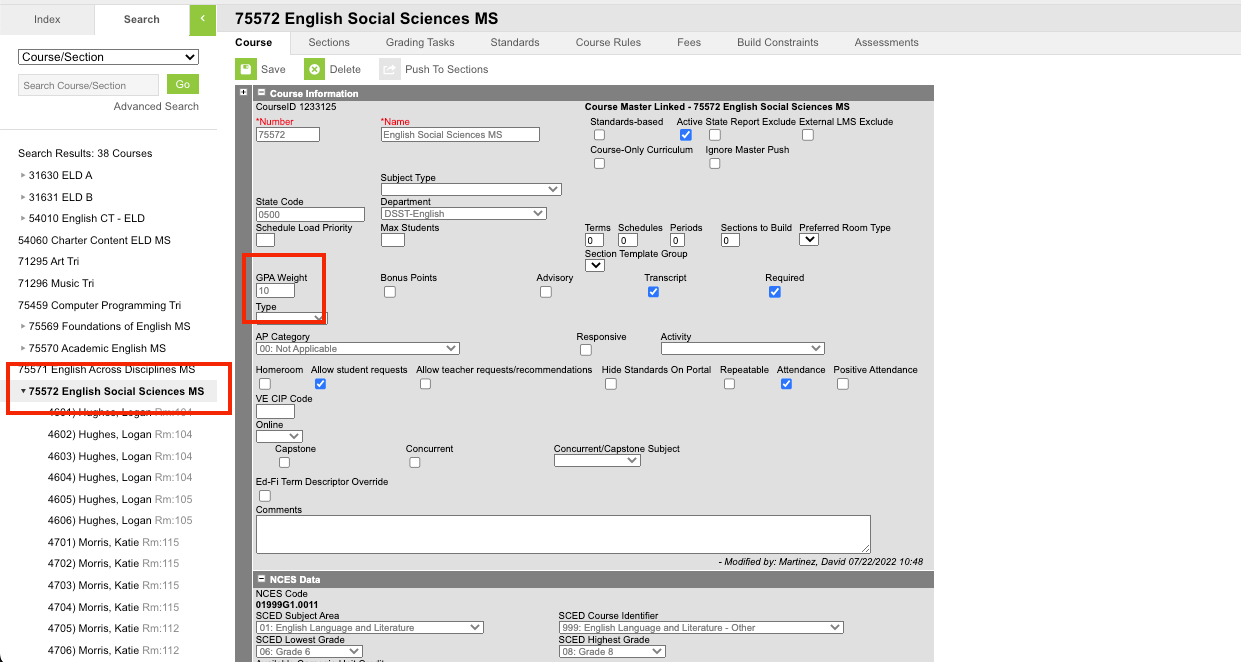Click the course Name input field
The width and height of the screenshot is (1241, 662).
(x=460, y=134)
